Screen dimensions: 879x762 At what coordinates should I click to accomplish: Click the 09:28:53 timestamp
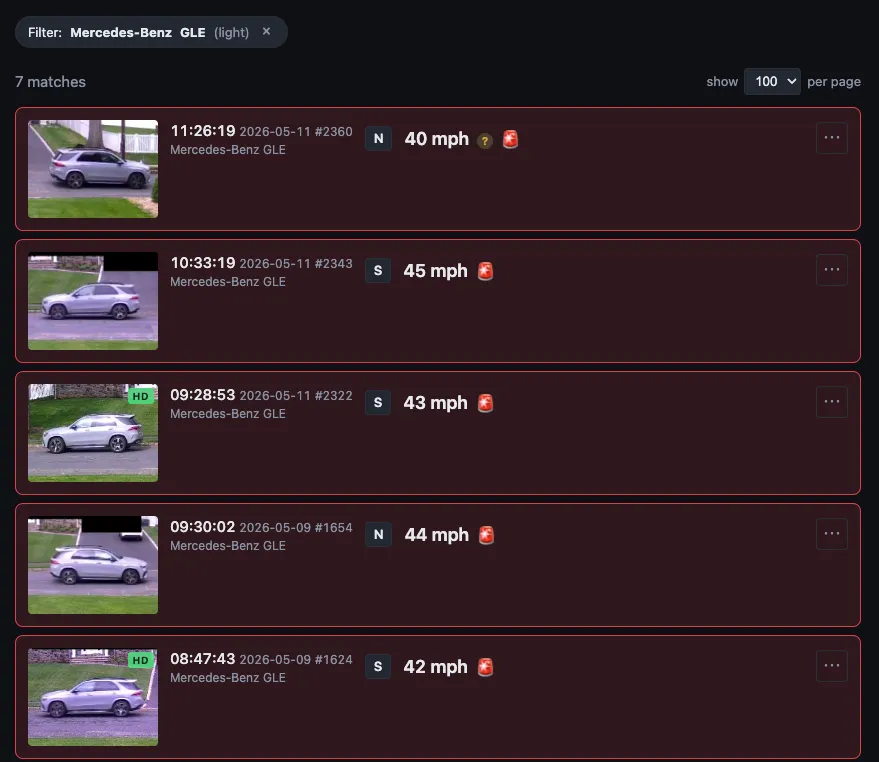(x=203, y=395)
